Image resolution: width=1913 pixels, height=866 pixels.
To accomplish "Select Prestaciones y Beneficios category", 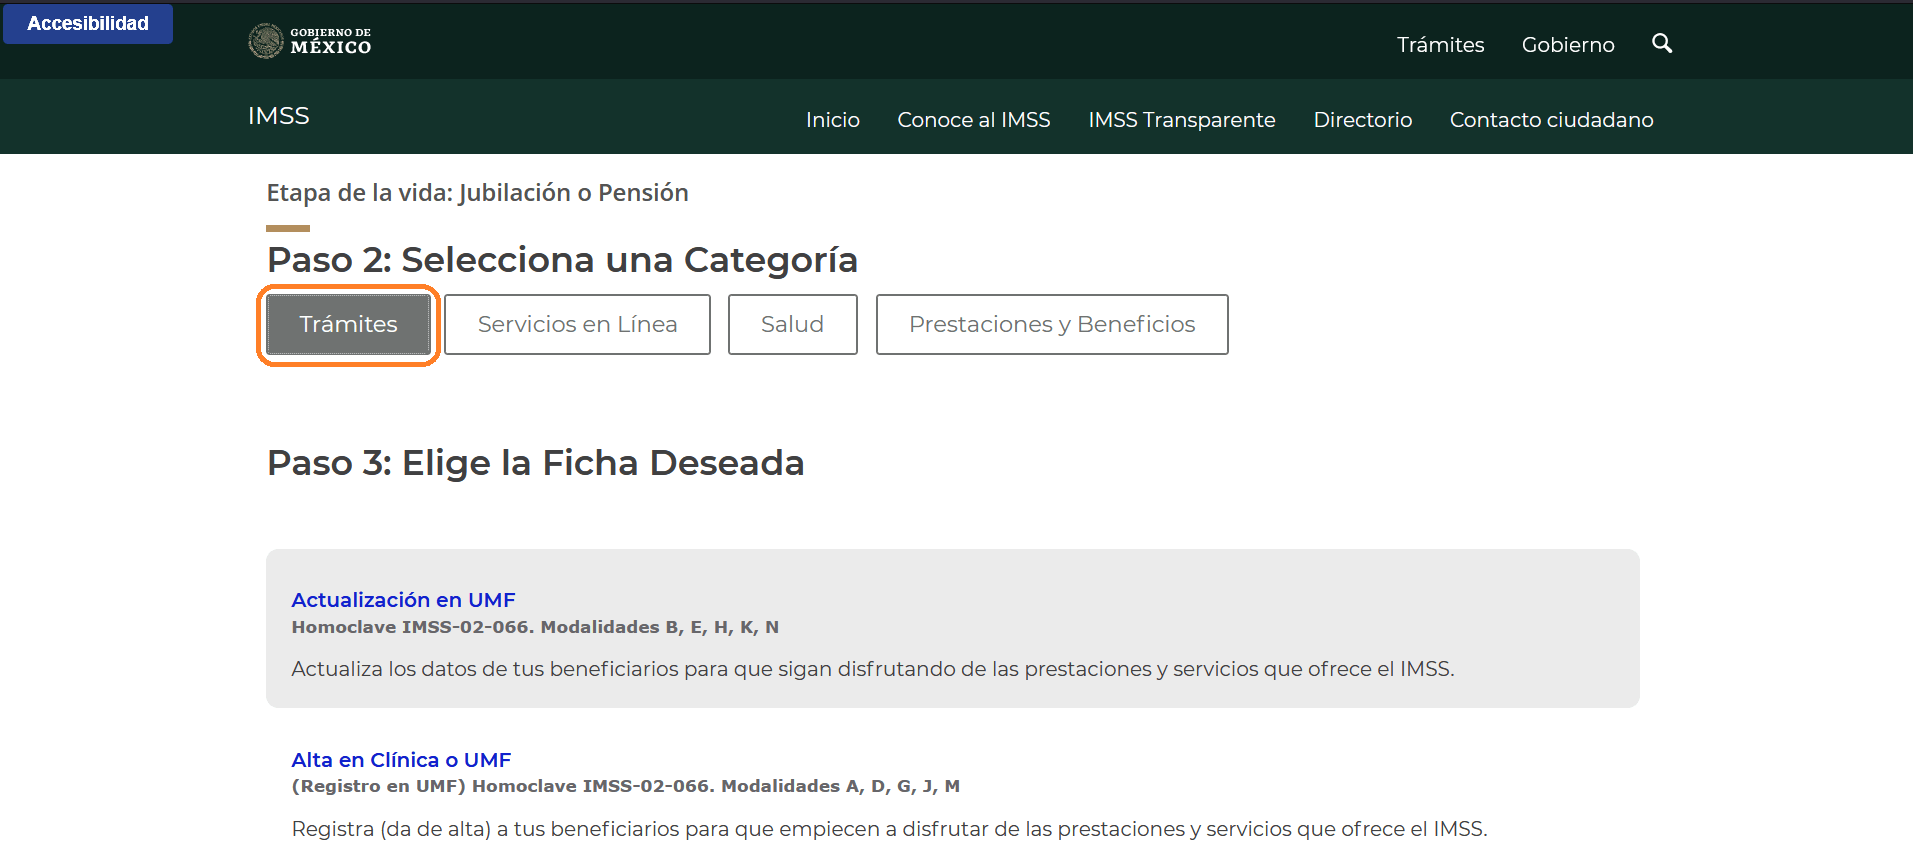I will (1052, 324).
